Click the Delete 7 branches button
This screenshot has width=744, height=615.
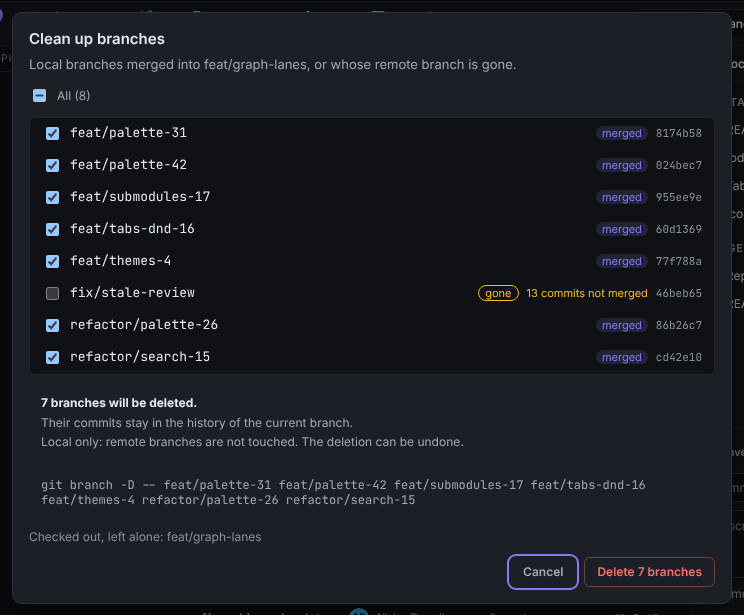pos(649,572)
